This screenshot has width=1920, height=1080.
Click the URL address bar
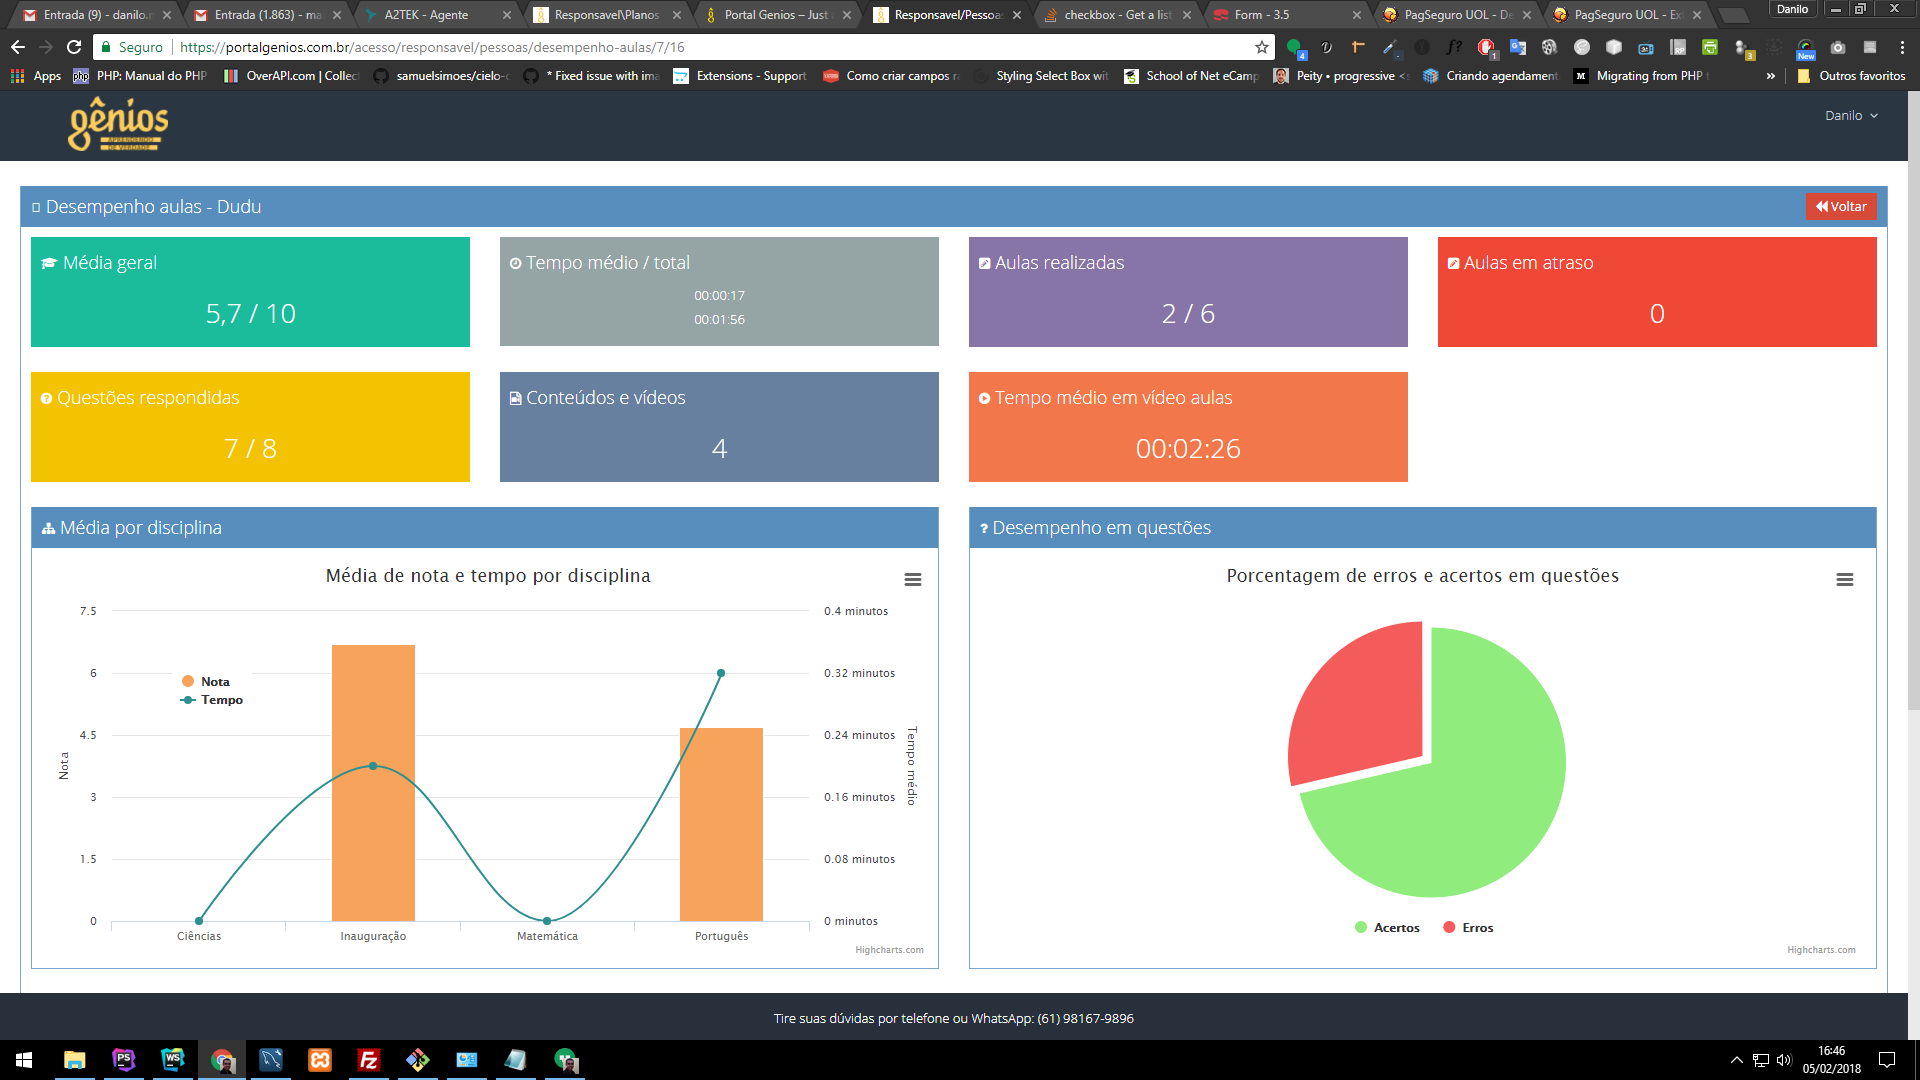coord(700,47)
